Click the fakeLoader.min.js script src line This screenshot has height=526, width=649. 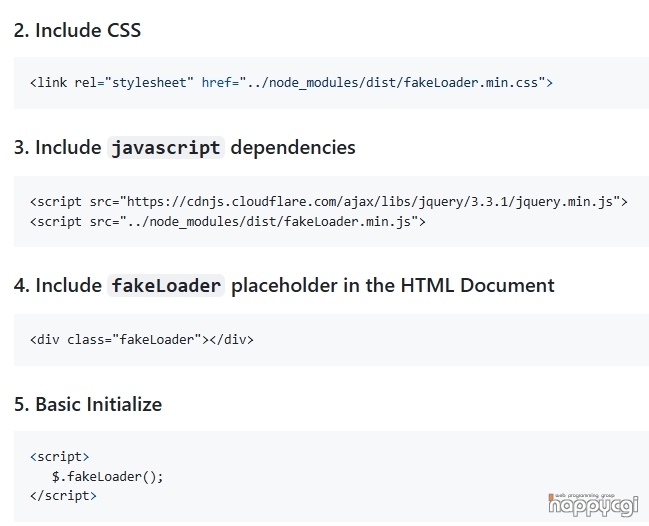[x=228, y=222]
